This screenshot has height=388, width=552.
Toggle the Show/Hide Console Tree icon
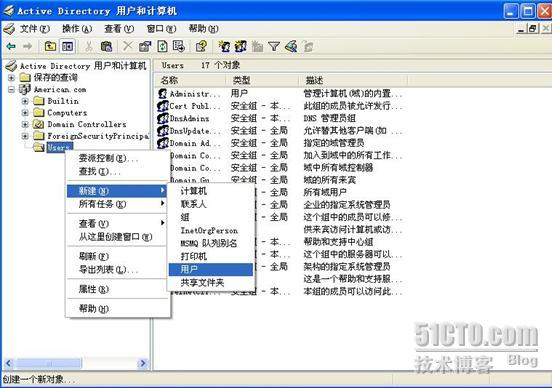coord(67,46)
